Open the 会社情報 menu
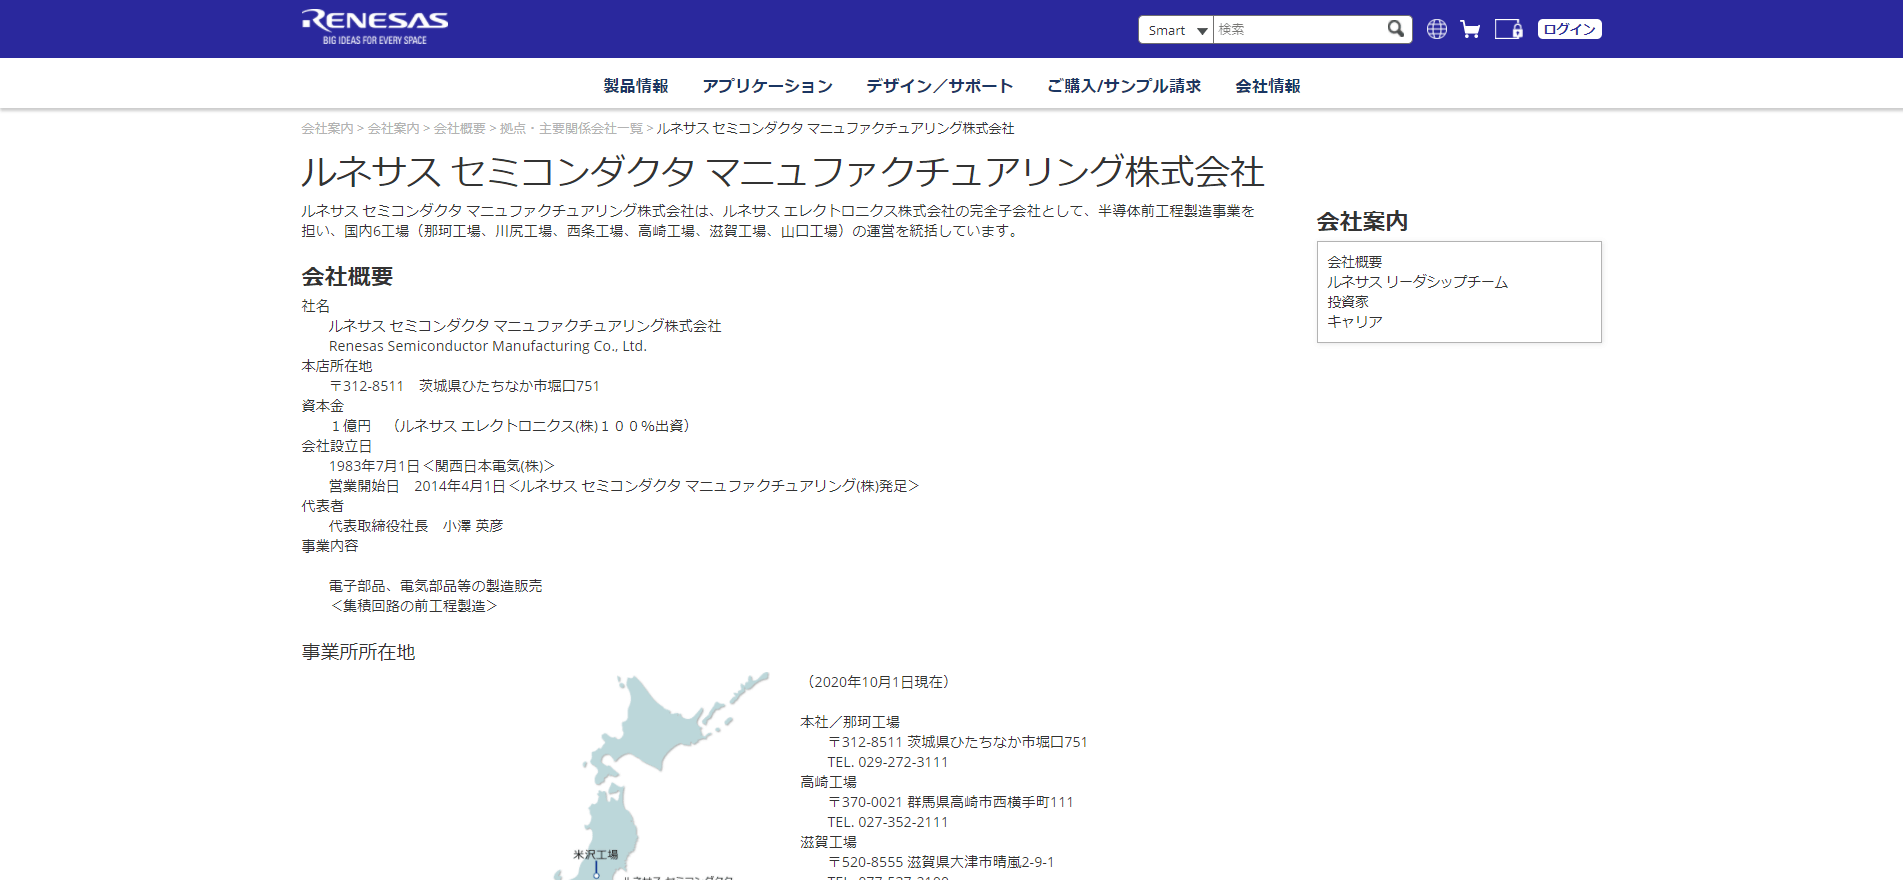Screen dimensions: 1903x880 click(1267, 86)
